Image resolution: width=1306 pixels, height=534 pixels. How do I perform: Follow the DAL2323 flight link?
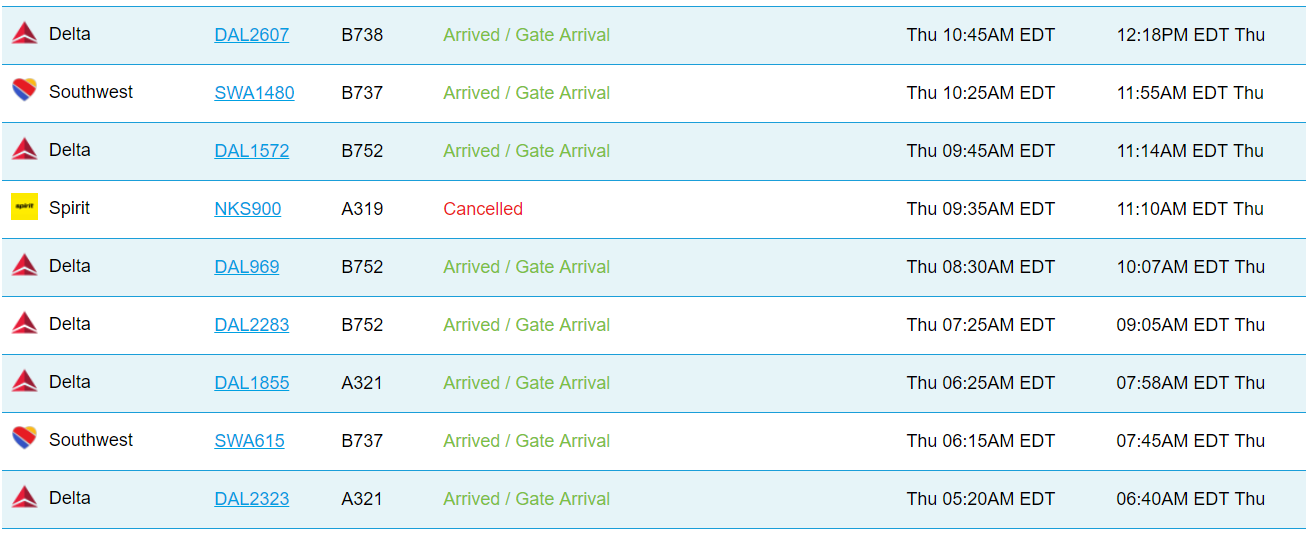pos(252,499)
